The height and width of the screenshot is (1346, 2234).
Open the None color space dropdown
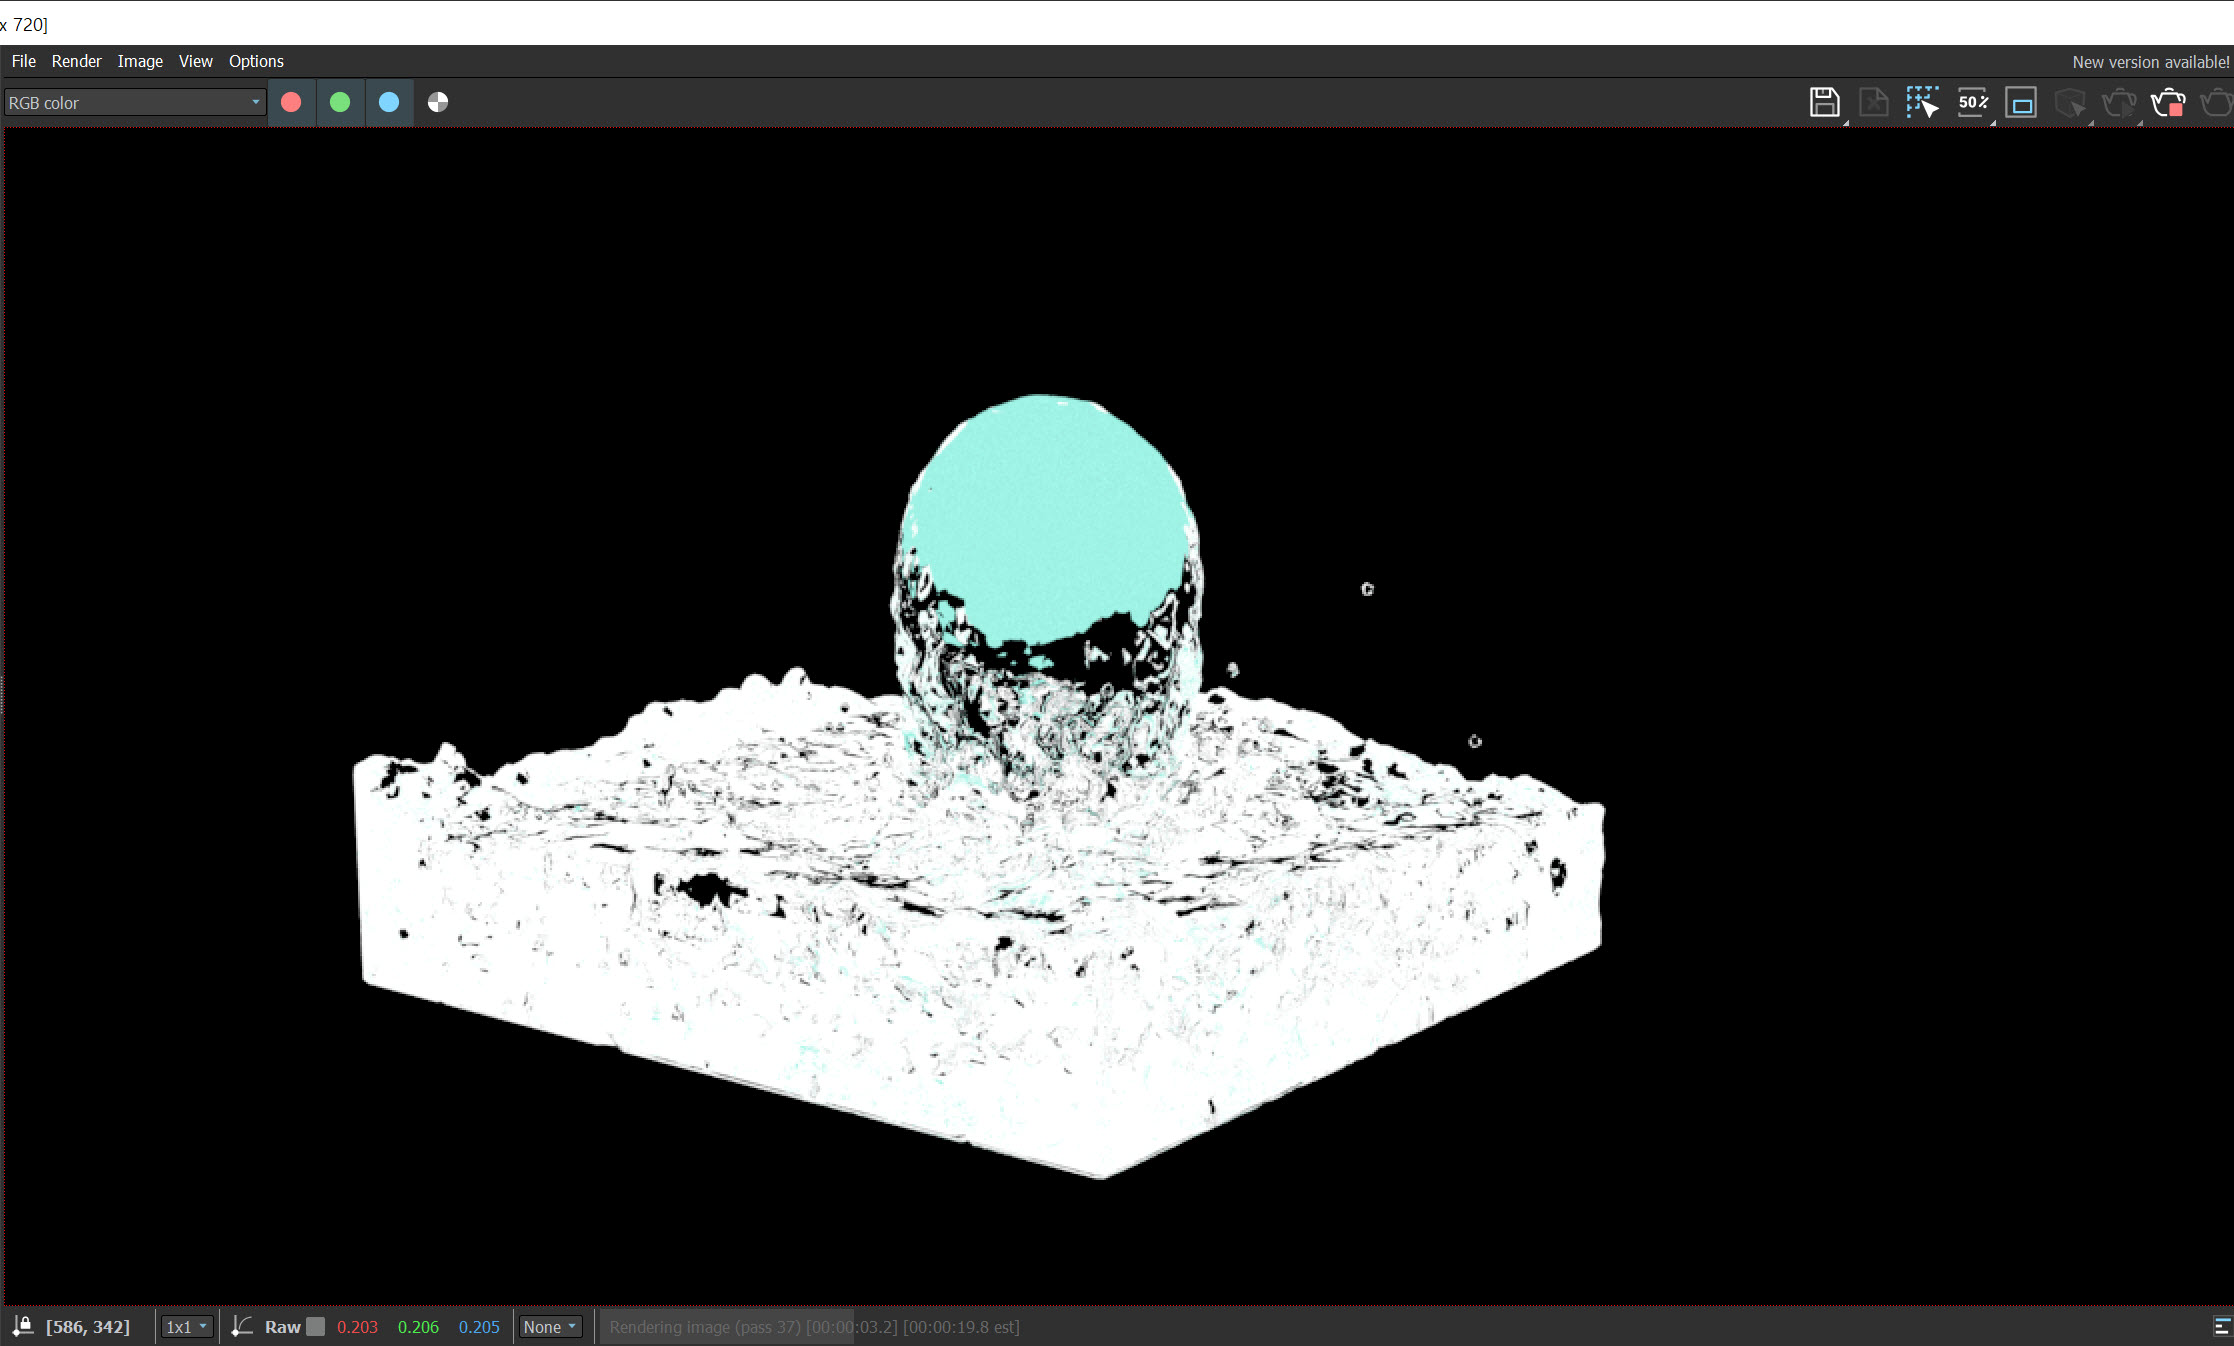click(x=550, y=1326)
